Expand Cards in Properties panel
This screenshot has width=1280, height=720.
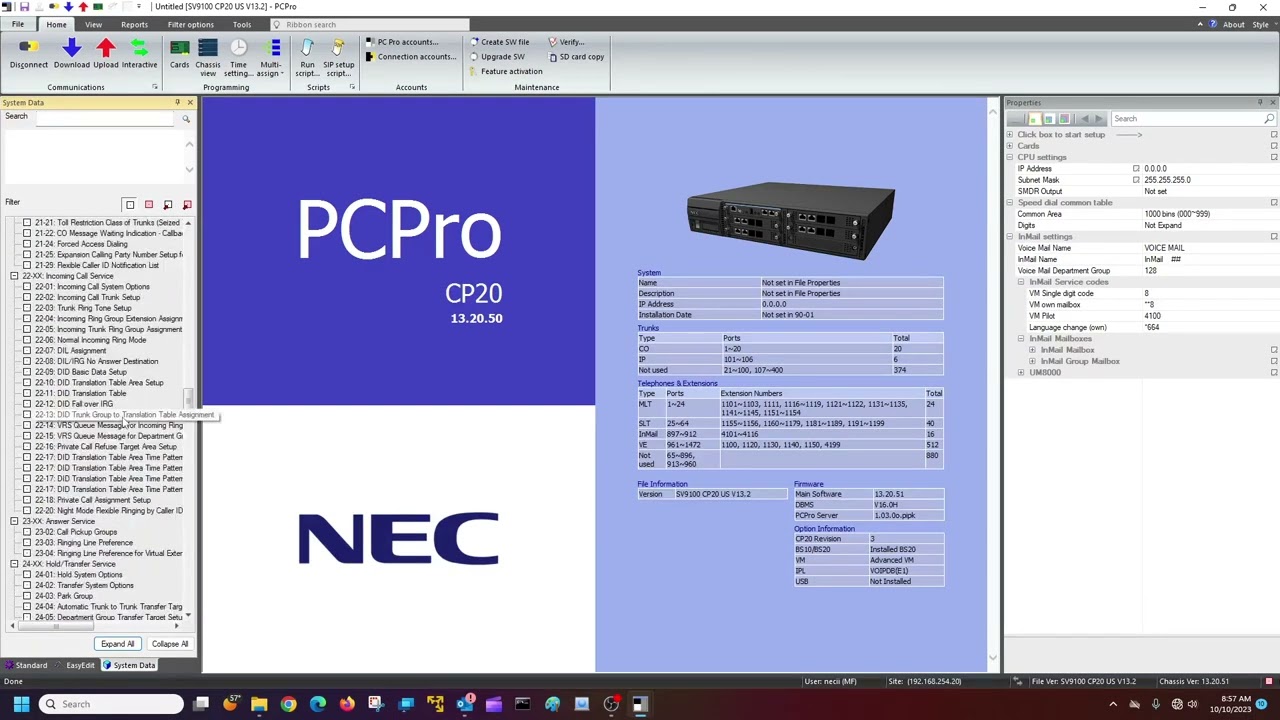[1009, 146]
